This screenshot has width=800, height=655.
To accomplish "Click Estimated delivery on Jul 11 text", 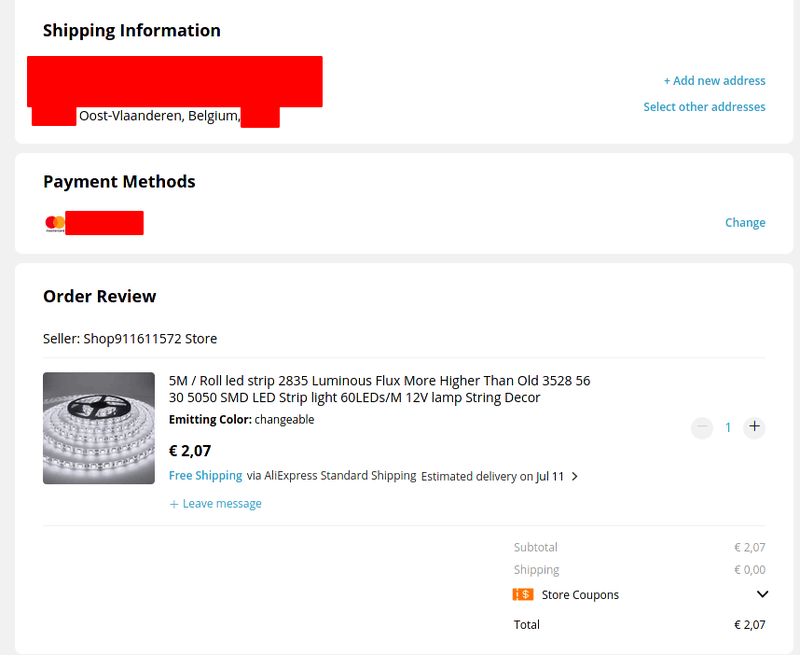I will [x=492, y=477].
